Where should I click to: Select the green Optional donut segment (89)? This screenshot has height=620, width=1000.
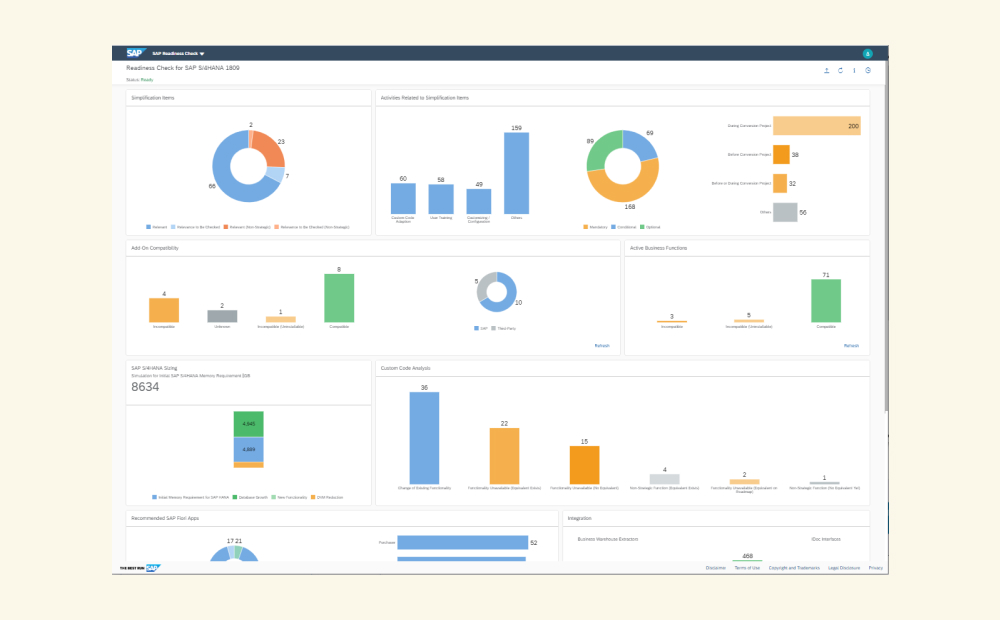[599, 148]
